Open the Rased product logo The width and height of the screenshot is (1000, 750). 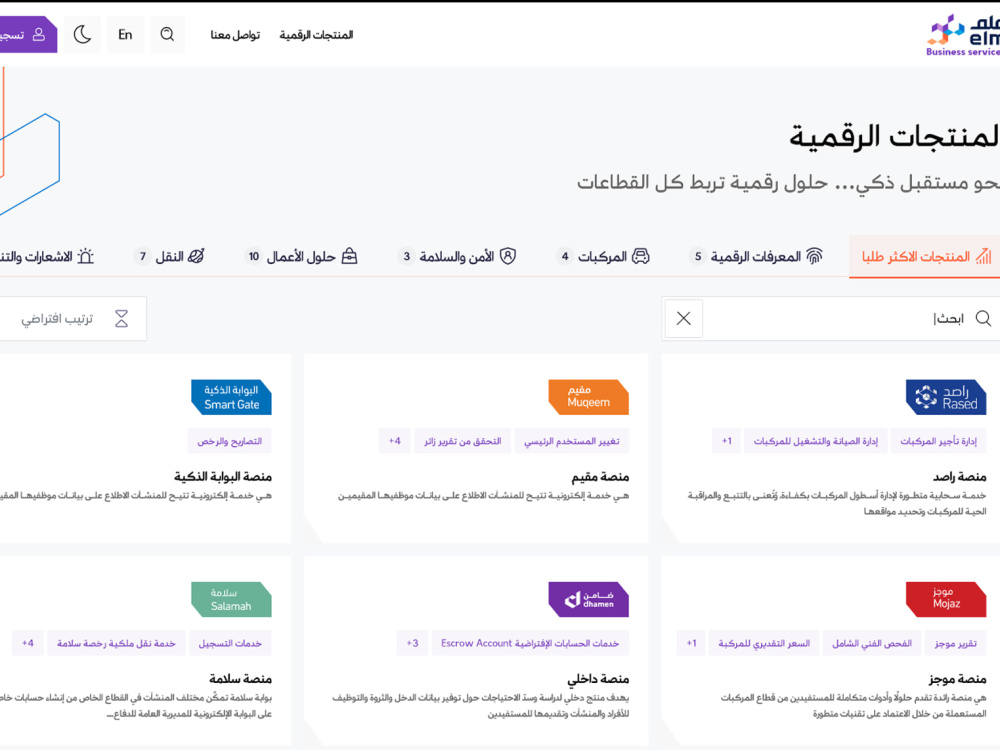[946, 397]
